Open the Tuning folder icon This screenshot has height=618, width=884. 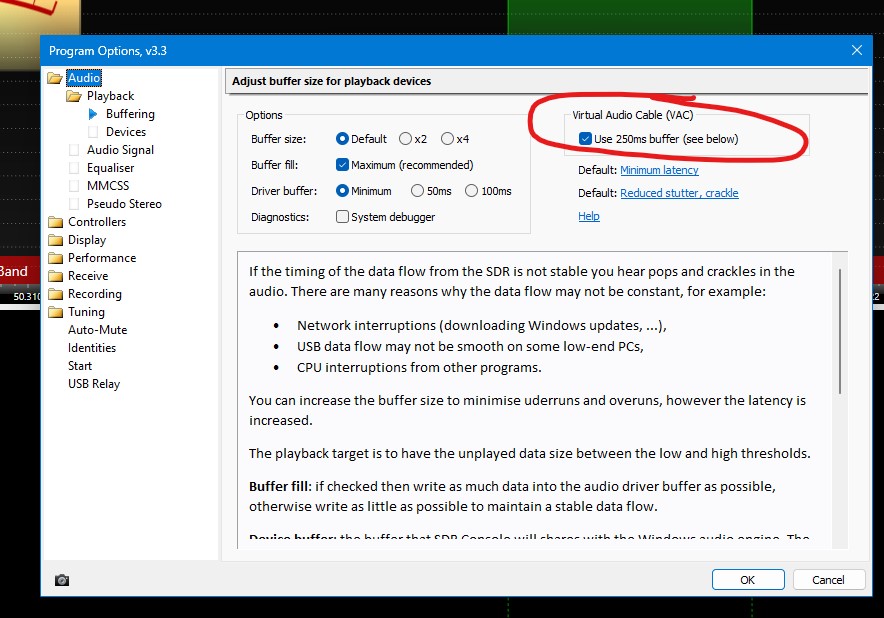[55, 312]
